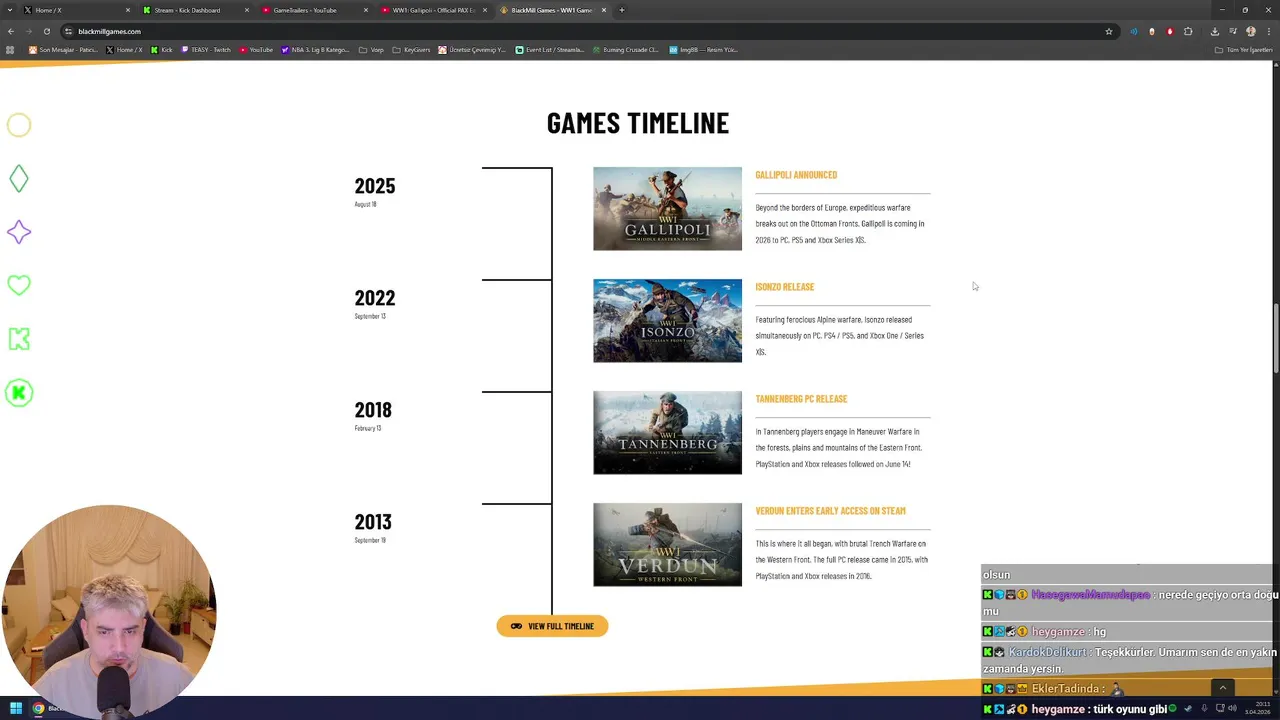Screen dimensions: 1280x720
Task: Click the TANNENBERG PC RELEASE heading
Action: (x=801, y=399)
